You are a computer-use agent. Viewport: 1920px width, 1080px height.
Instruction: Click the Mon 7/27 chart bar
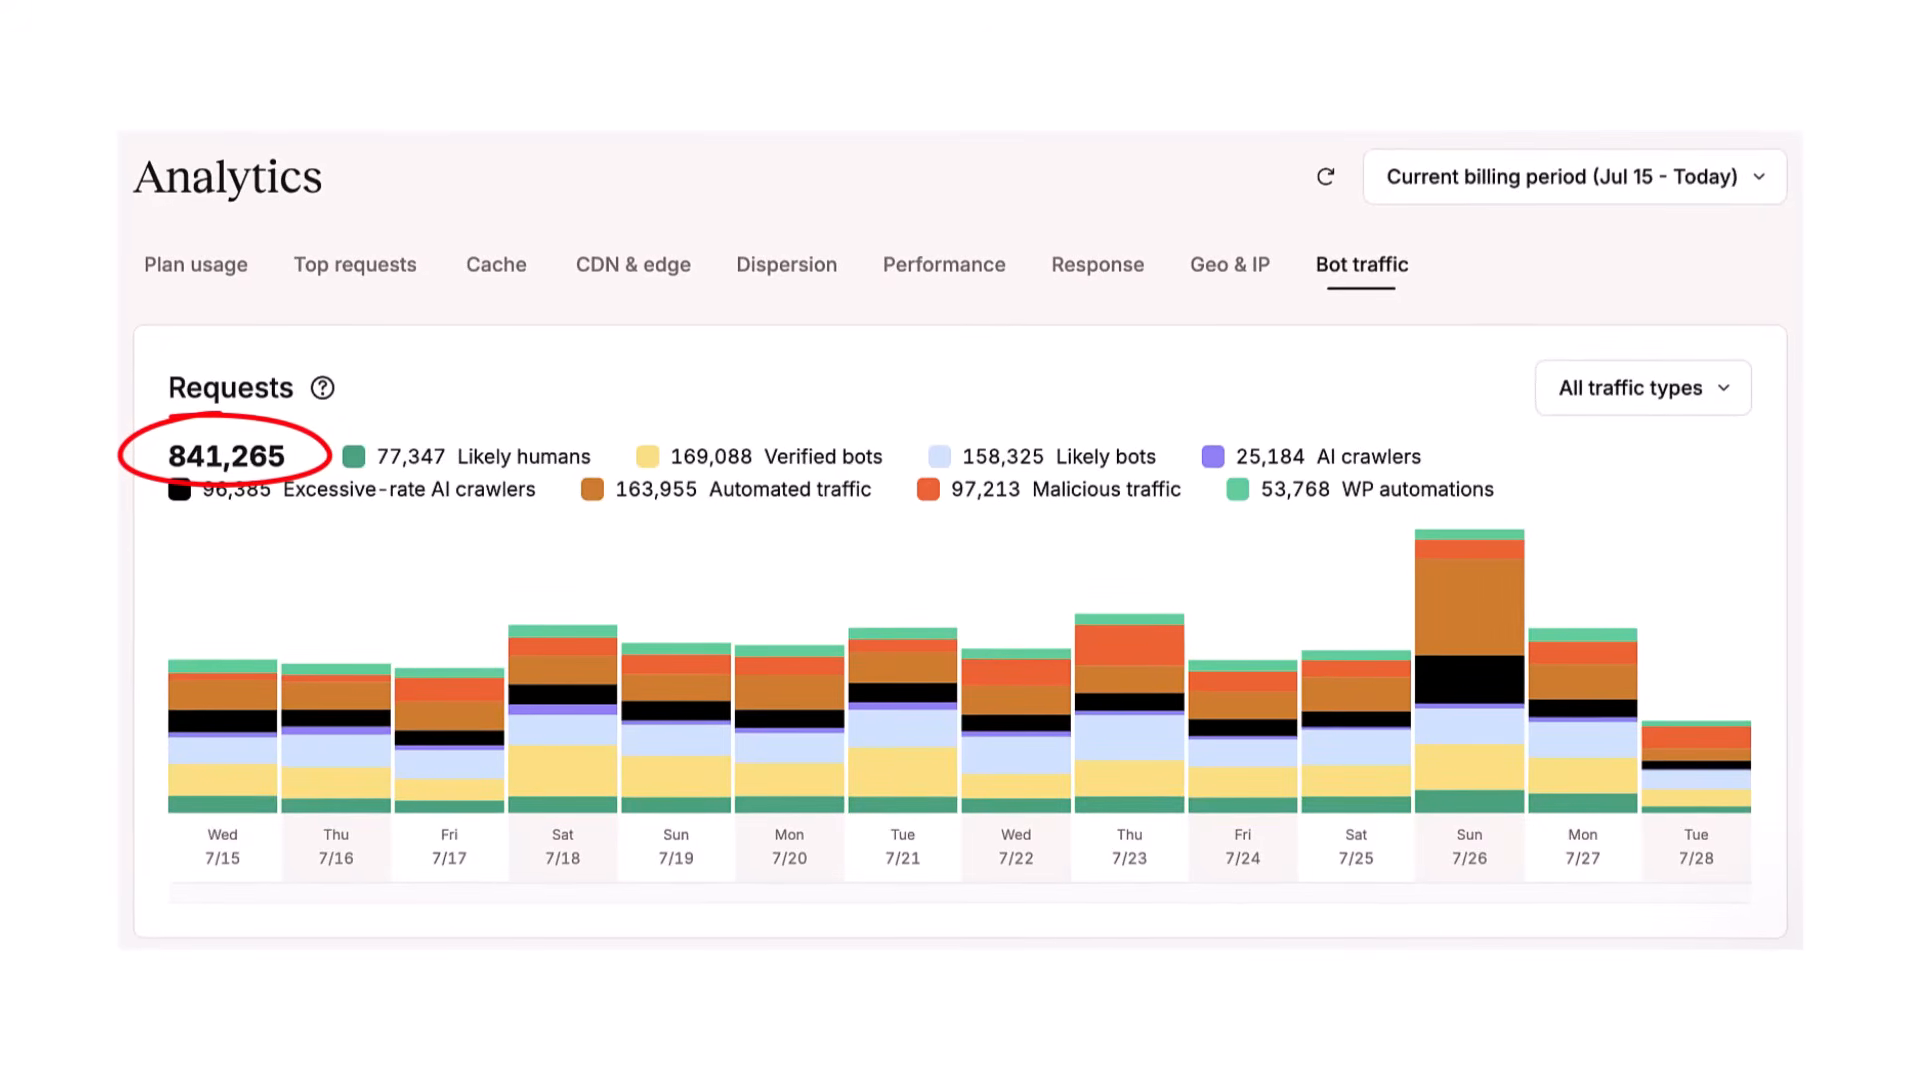(x=1583, y=720)
